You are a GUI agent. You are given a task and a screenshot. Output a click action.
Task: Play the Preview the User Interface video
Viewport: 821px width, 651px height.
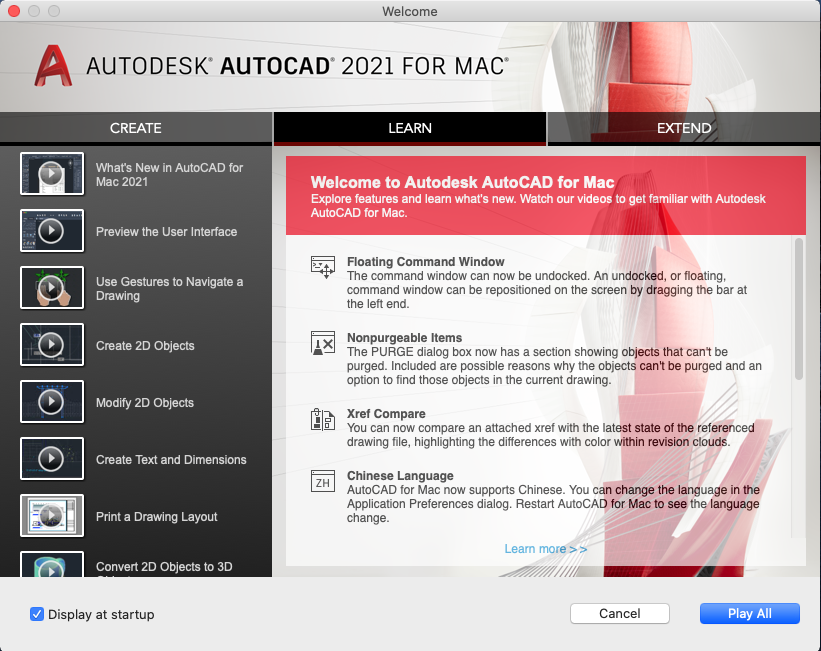52,231
